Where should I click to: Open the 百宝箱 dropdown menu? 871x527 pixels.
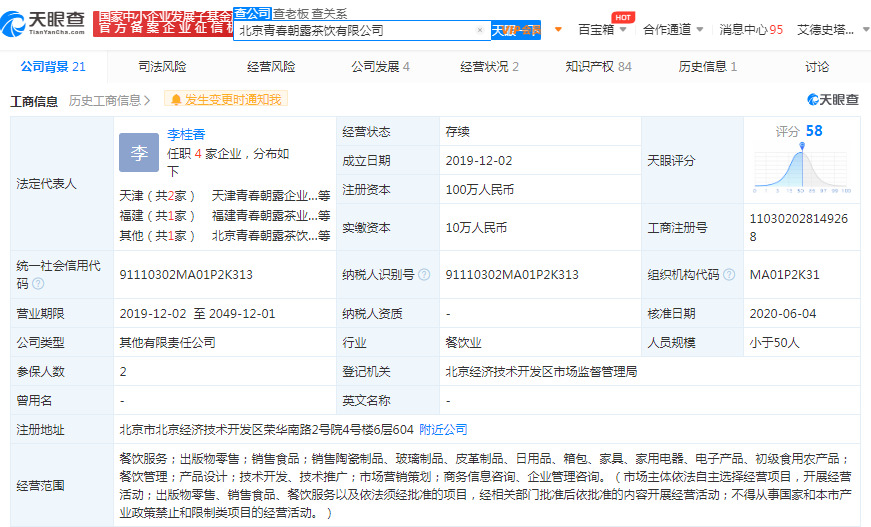(x=602, y=29)
